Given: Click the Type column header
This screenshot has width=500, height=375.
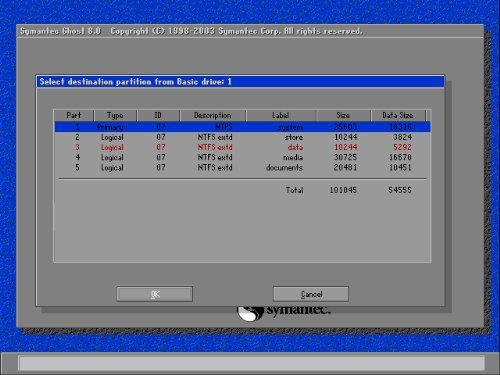Looking at the screenshot, I should (x=115, y=115).
